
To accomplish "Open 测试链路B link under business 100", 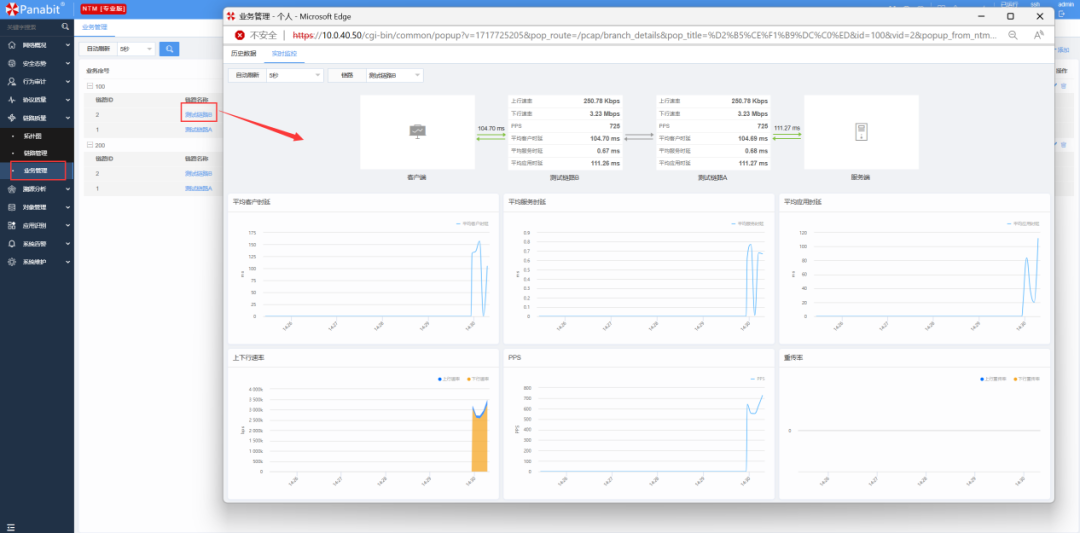I will pyautogui.click(x=198, y=114).
